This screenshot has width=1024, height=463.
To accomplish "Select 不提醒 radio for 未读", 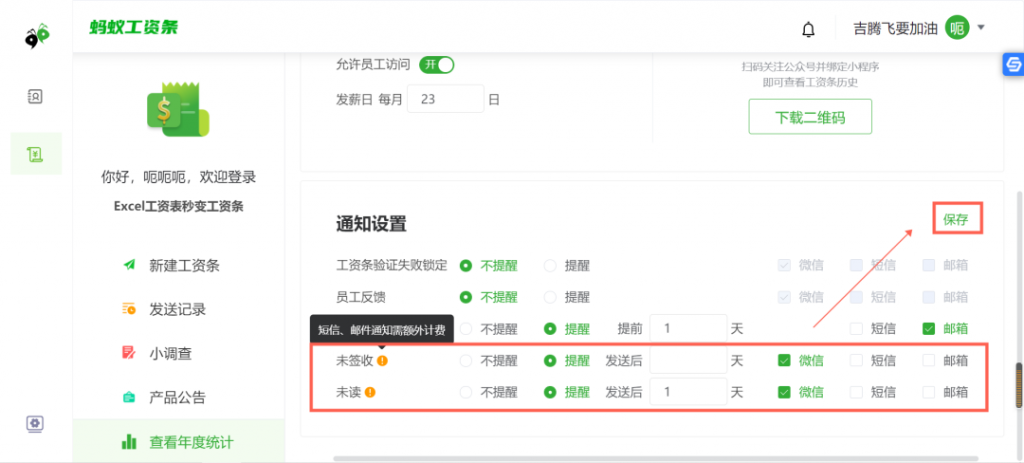I will (x=466, y=393).
